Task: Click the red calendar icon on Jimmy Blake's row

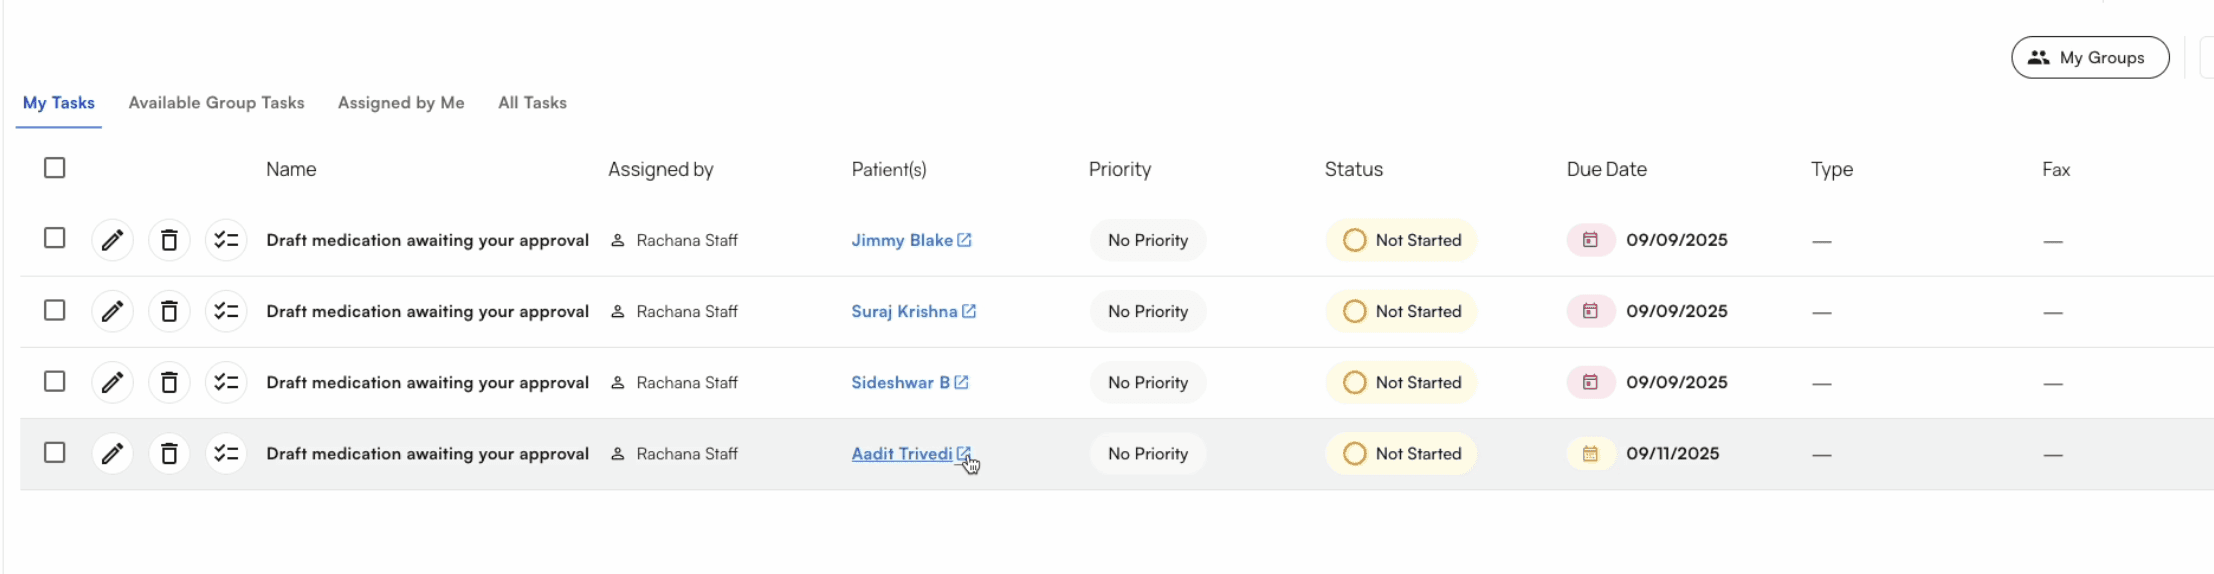Action: (1590, 240)
